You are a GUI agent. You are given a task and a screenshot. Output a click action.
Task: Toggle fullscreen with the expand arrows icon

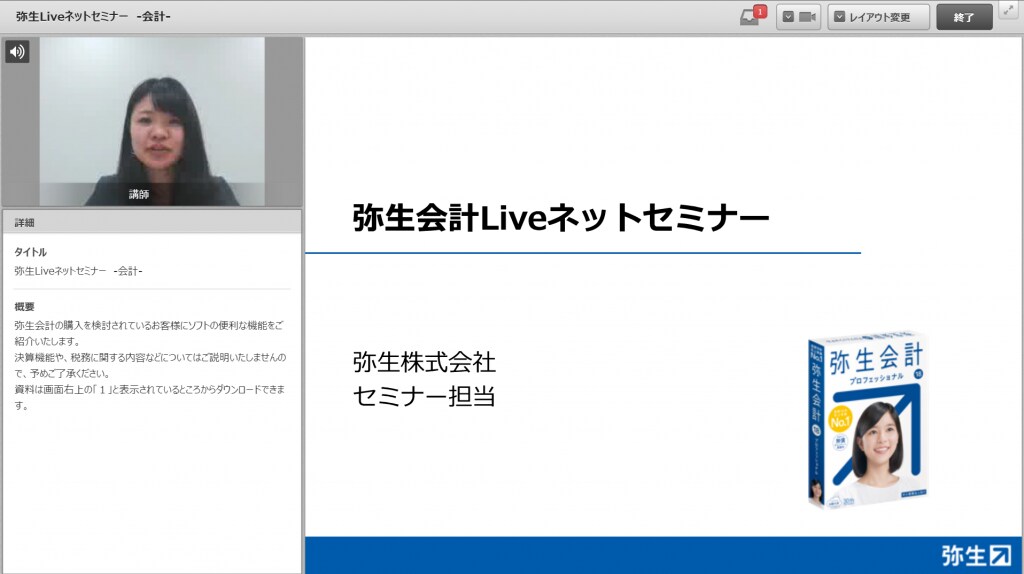(x=1009, y=9)
